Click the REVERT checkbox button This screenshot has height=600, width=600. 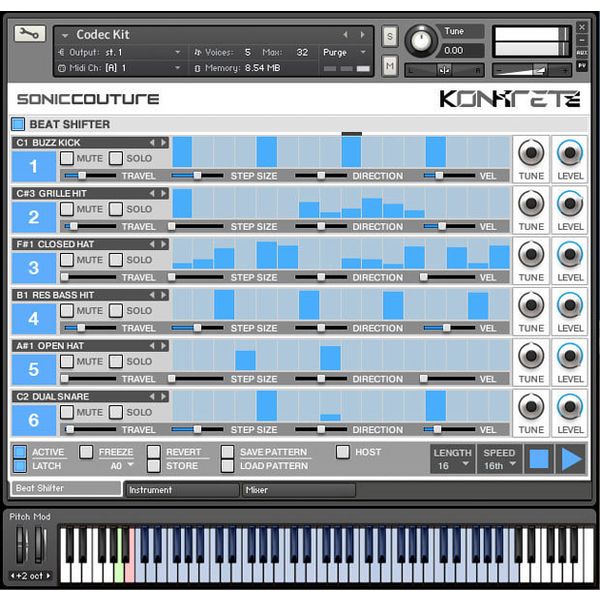tap(154, 452)
